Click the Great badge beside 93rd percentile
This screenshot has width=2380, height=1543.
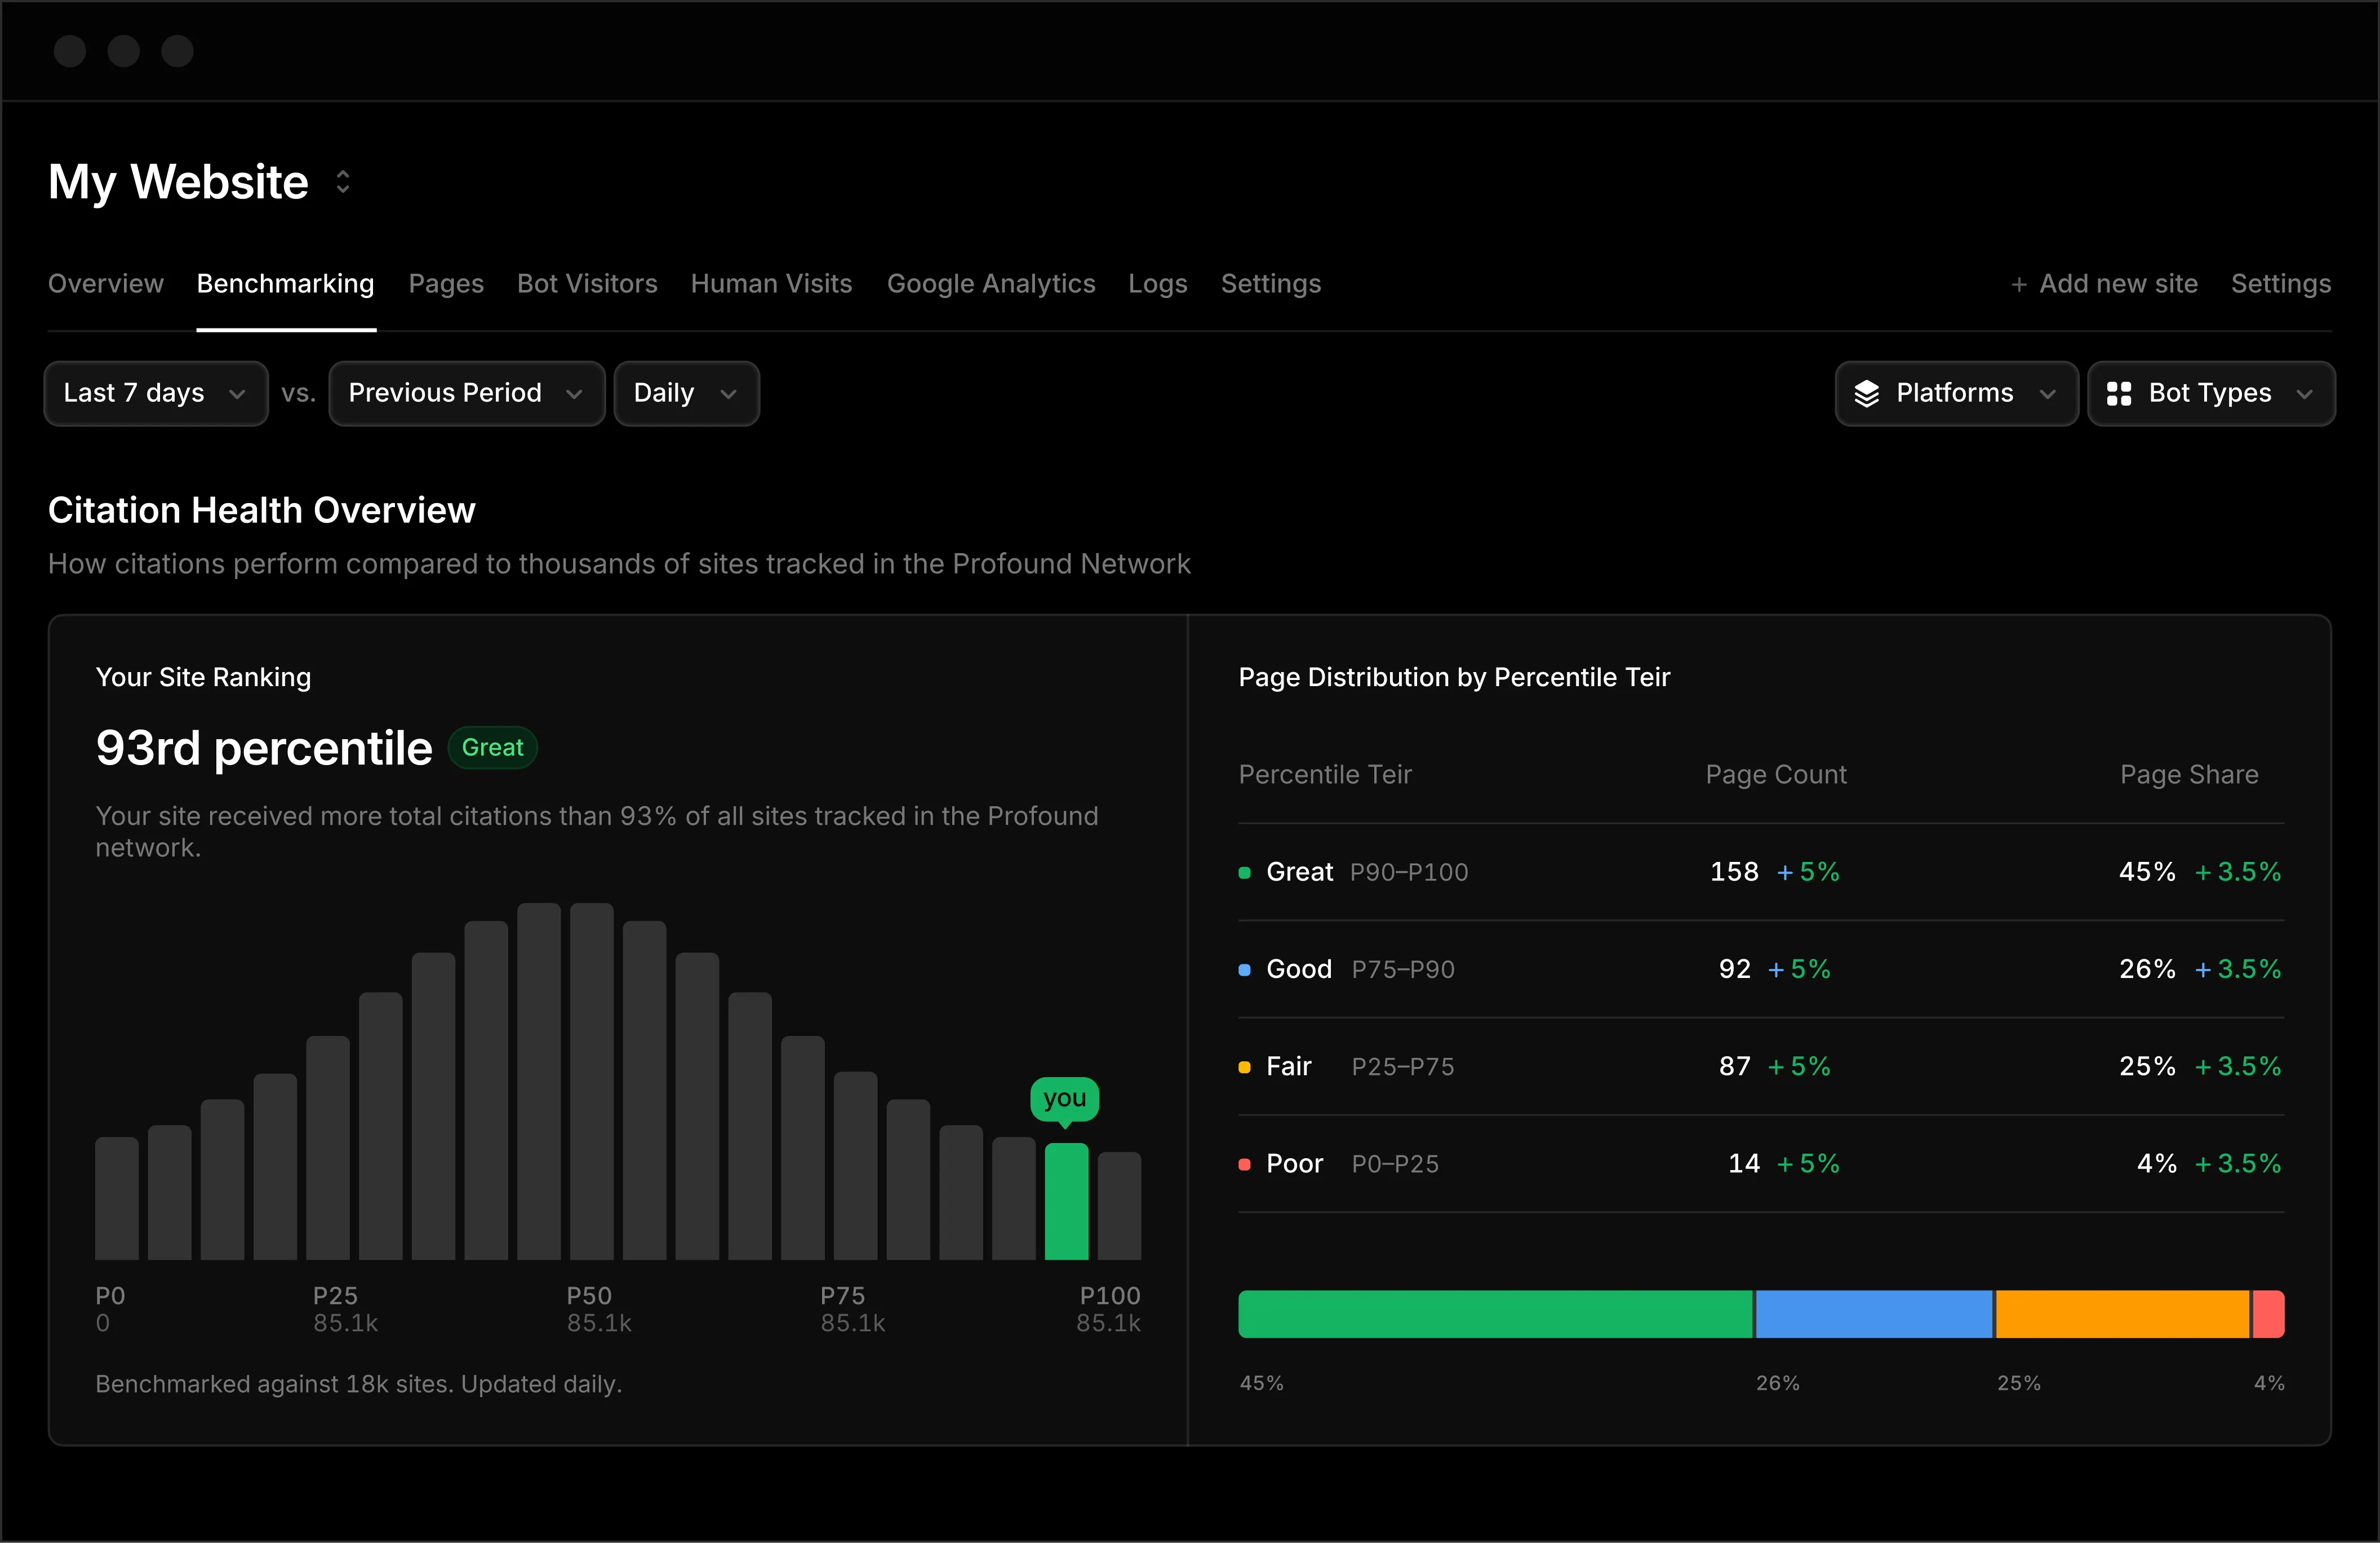[493, 747]
